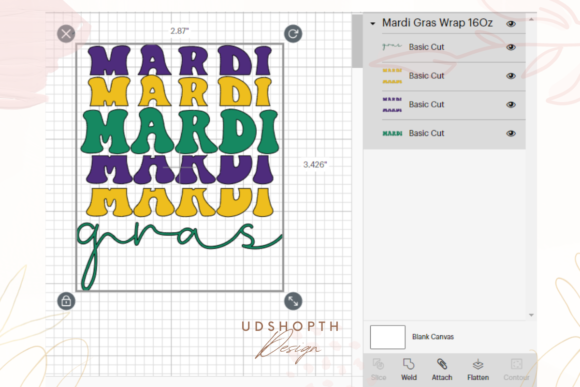Click the layers panel scroll up arrow

pyautogui.click(x=532, y=19)
